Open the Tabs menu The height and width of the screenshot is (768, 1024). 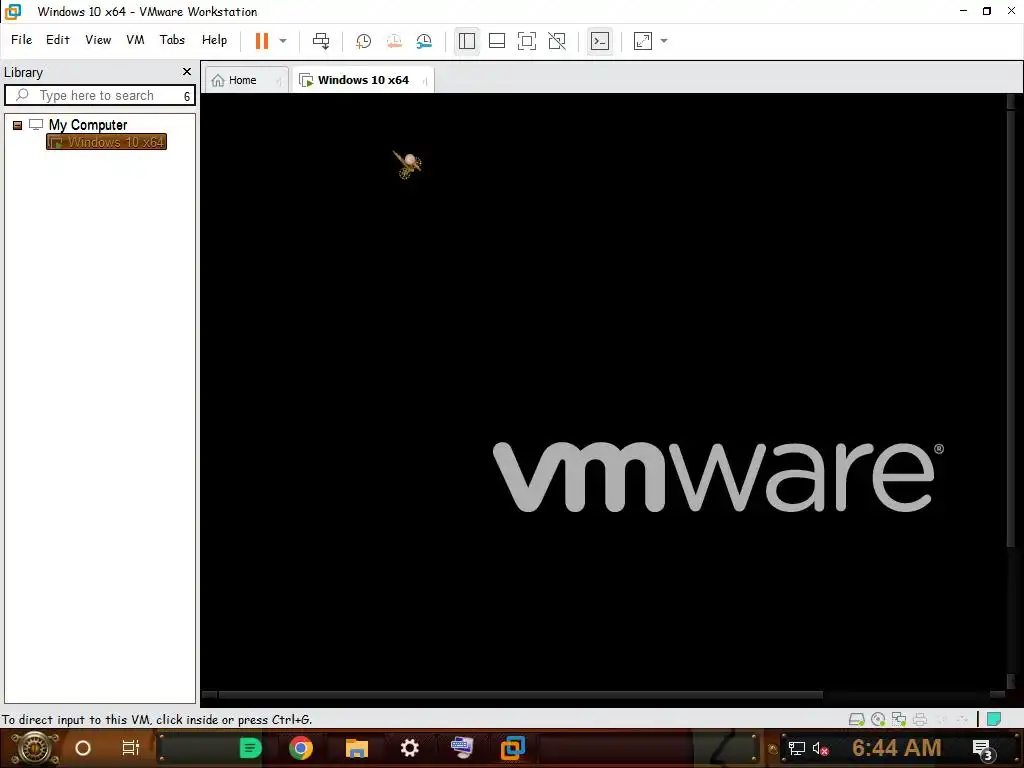click(x=172, y=40)
